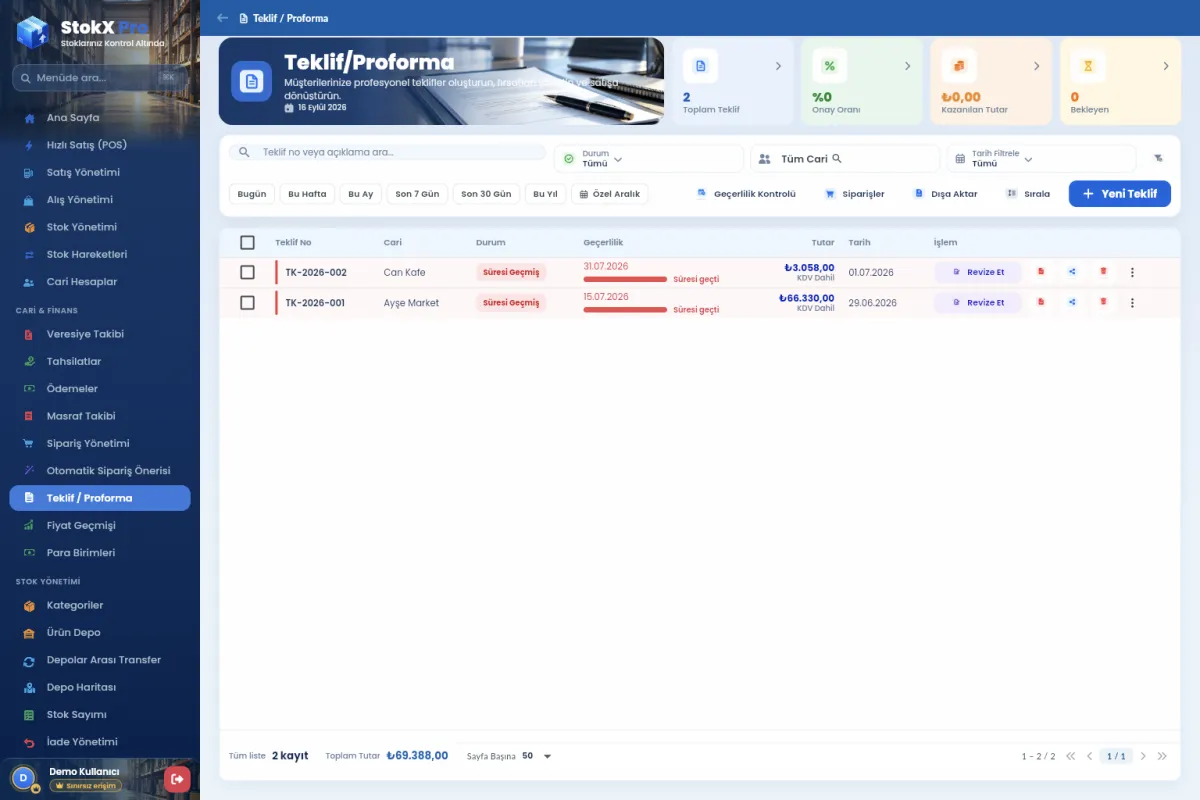Select the checkbox for TK-2026-002
Viewport: 1200px width, 800px height.
(247, 272)
